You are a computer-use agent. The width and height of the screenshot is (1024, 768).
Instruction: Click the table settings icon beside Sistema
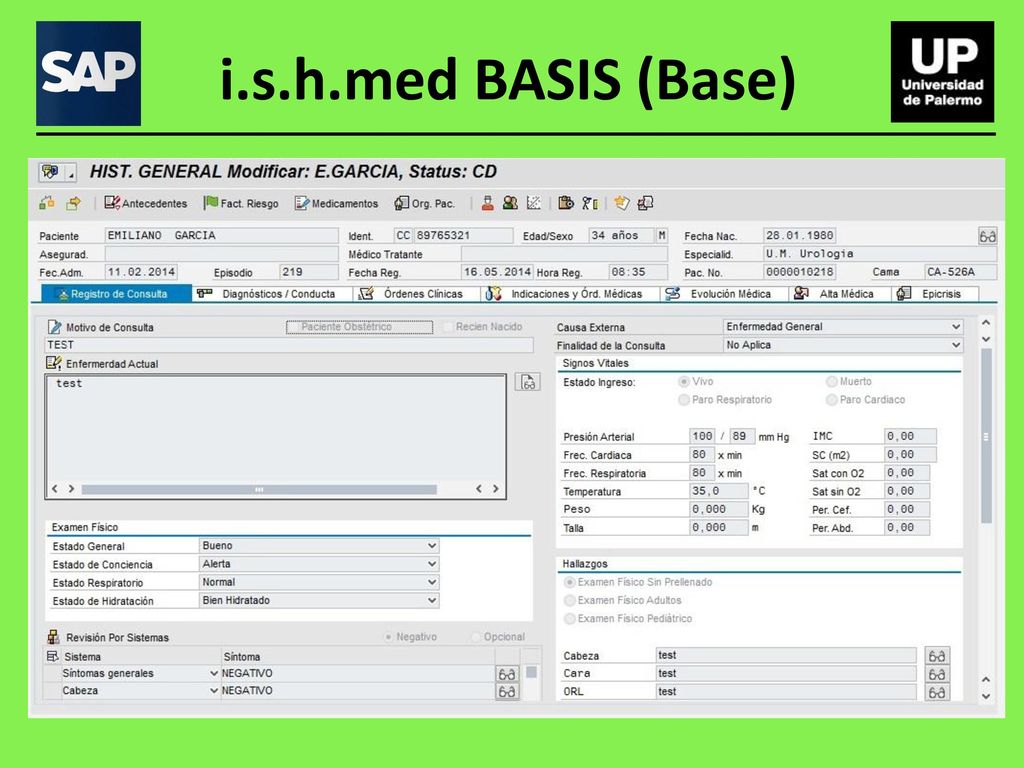[53, 656]
